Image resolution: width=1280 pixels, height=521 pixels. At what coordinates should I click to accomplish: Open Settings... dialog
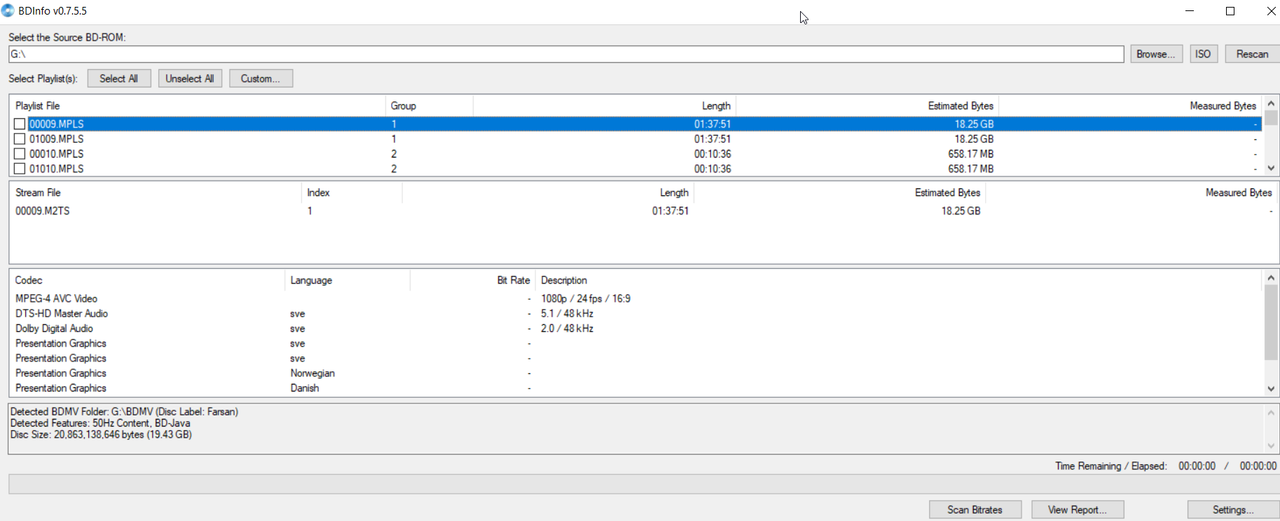[x=1233, y=510]
